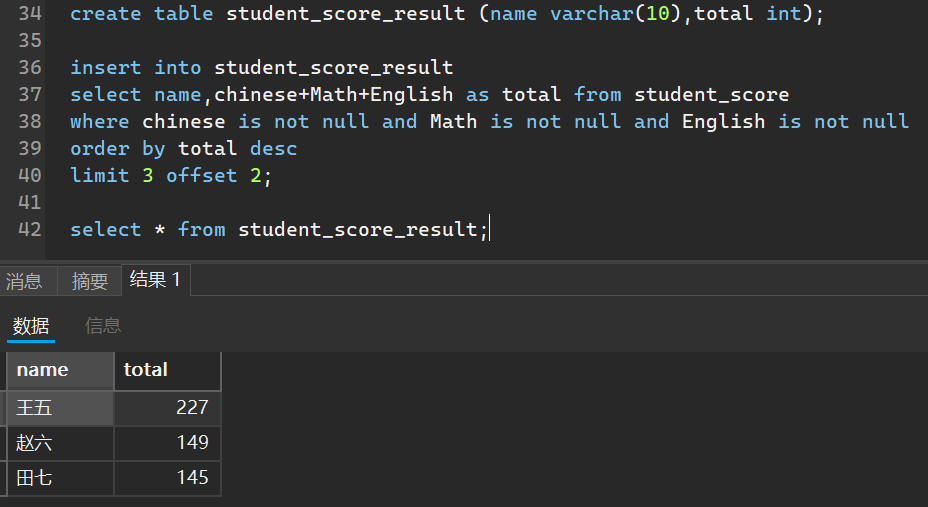The image size is (928, 507).
Task: Place cursor on line number 34
Action: (30, 13)
